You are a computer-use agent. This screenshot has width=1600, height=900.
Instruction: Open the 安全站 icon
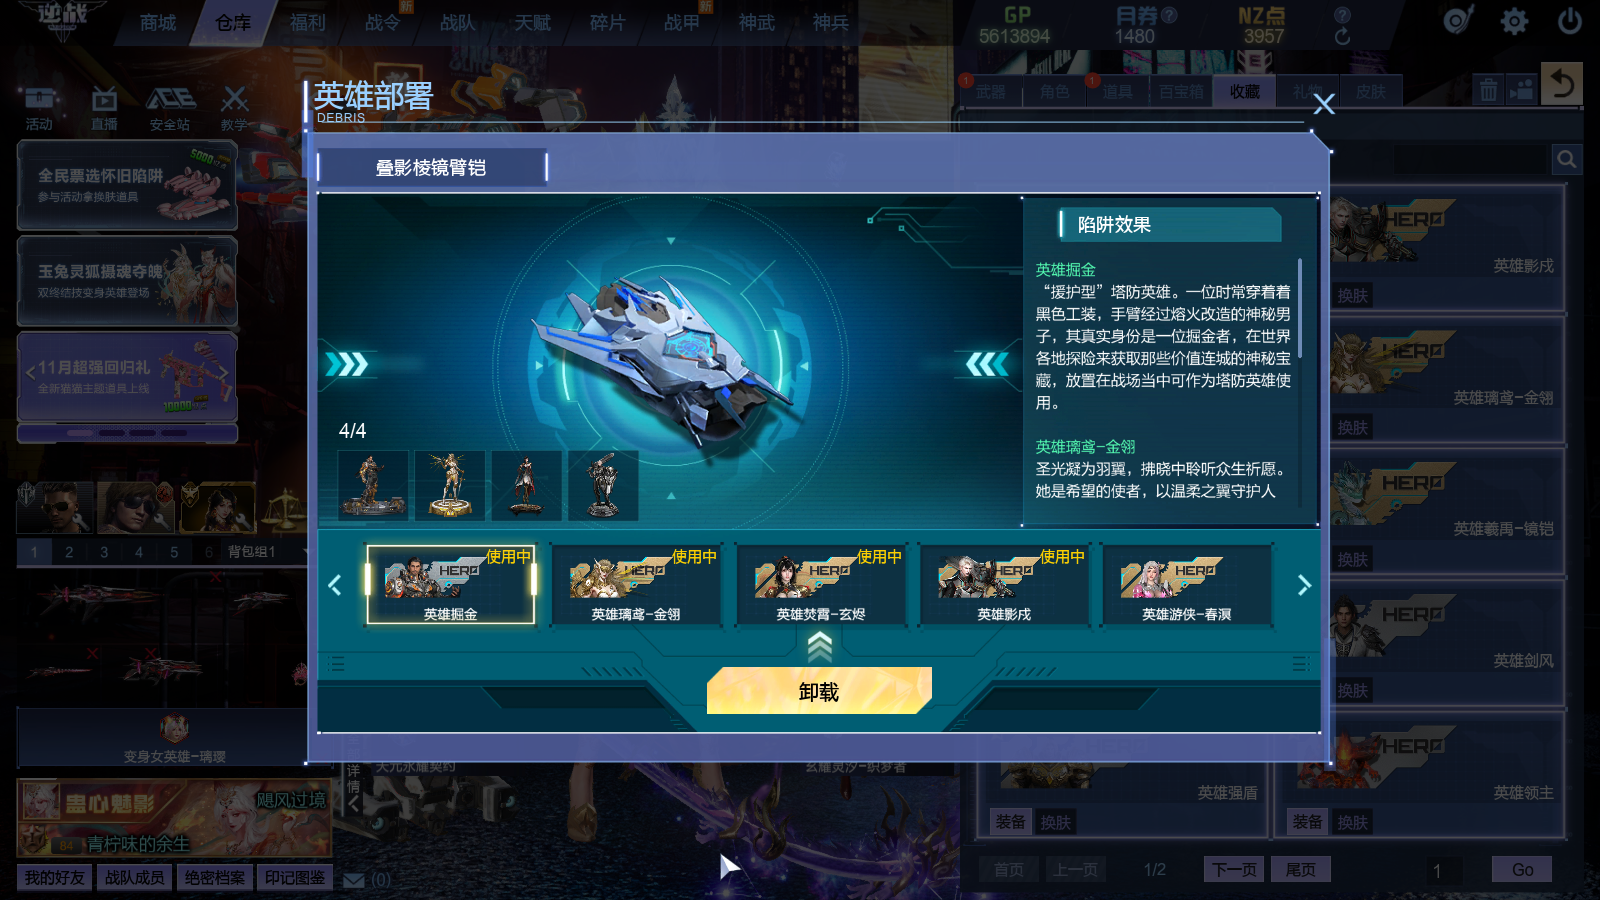click(170, 109)
